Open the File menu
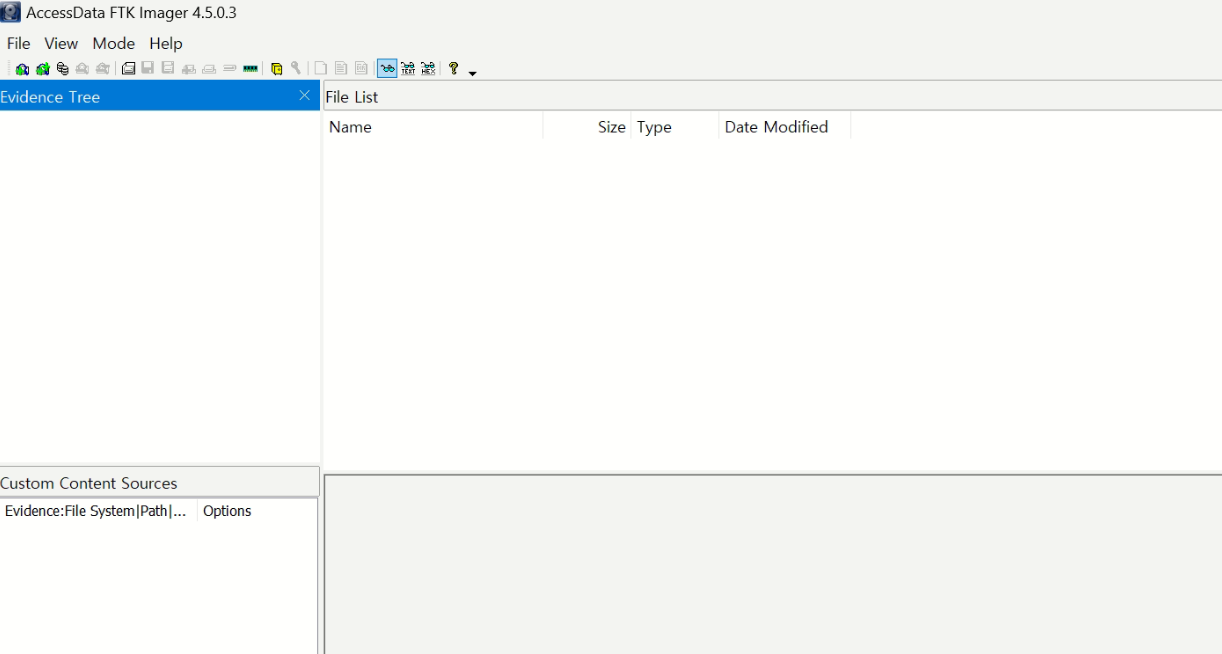The image size is (1222, 654). [x=18, y=43]
